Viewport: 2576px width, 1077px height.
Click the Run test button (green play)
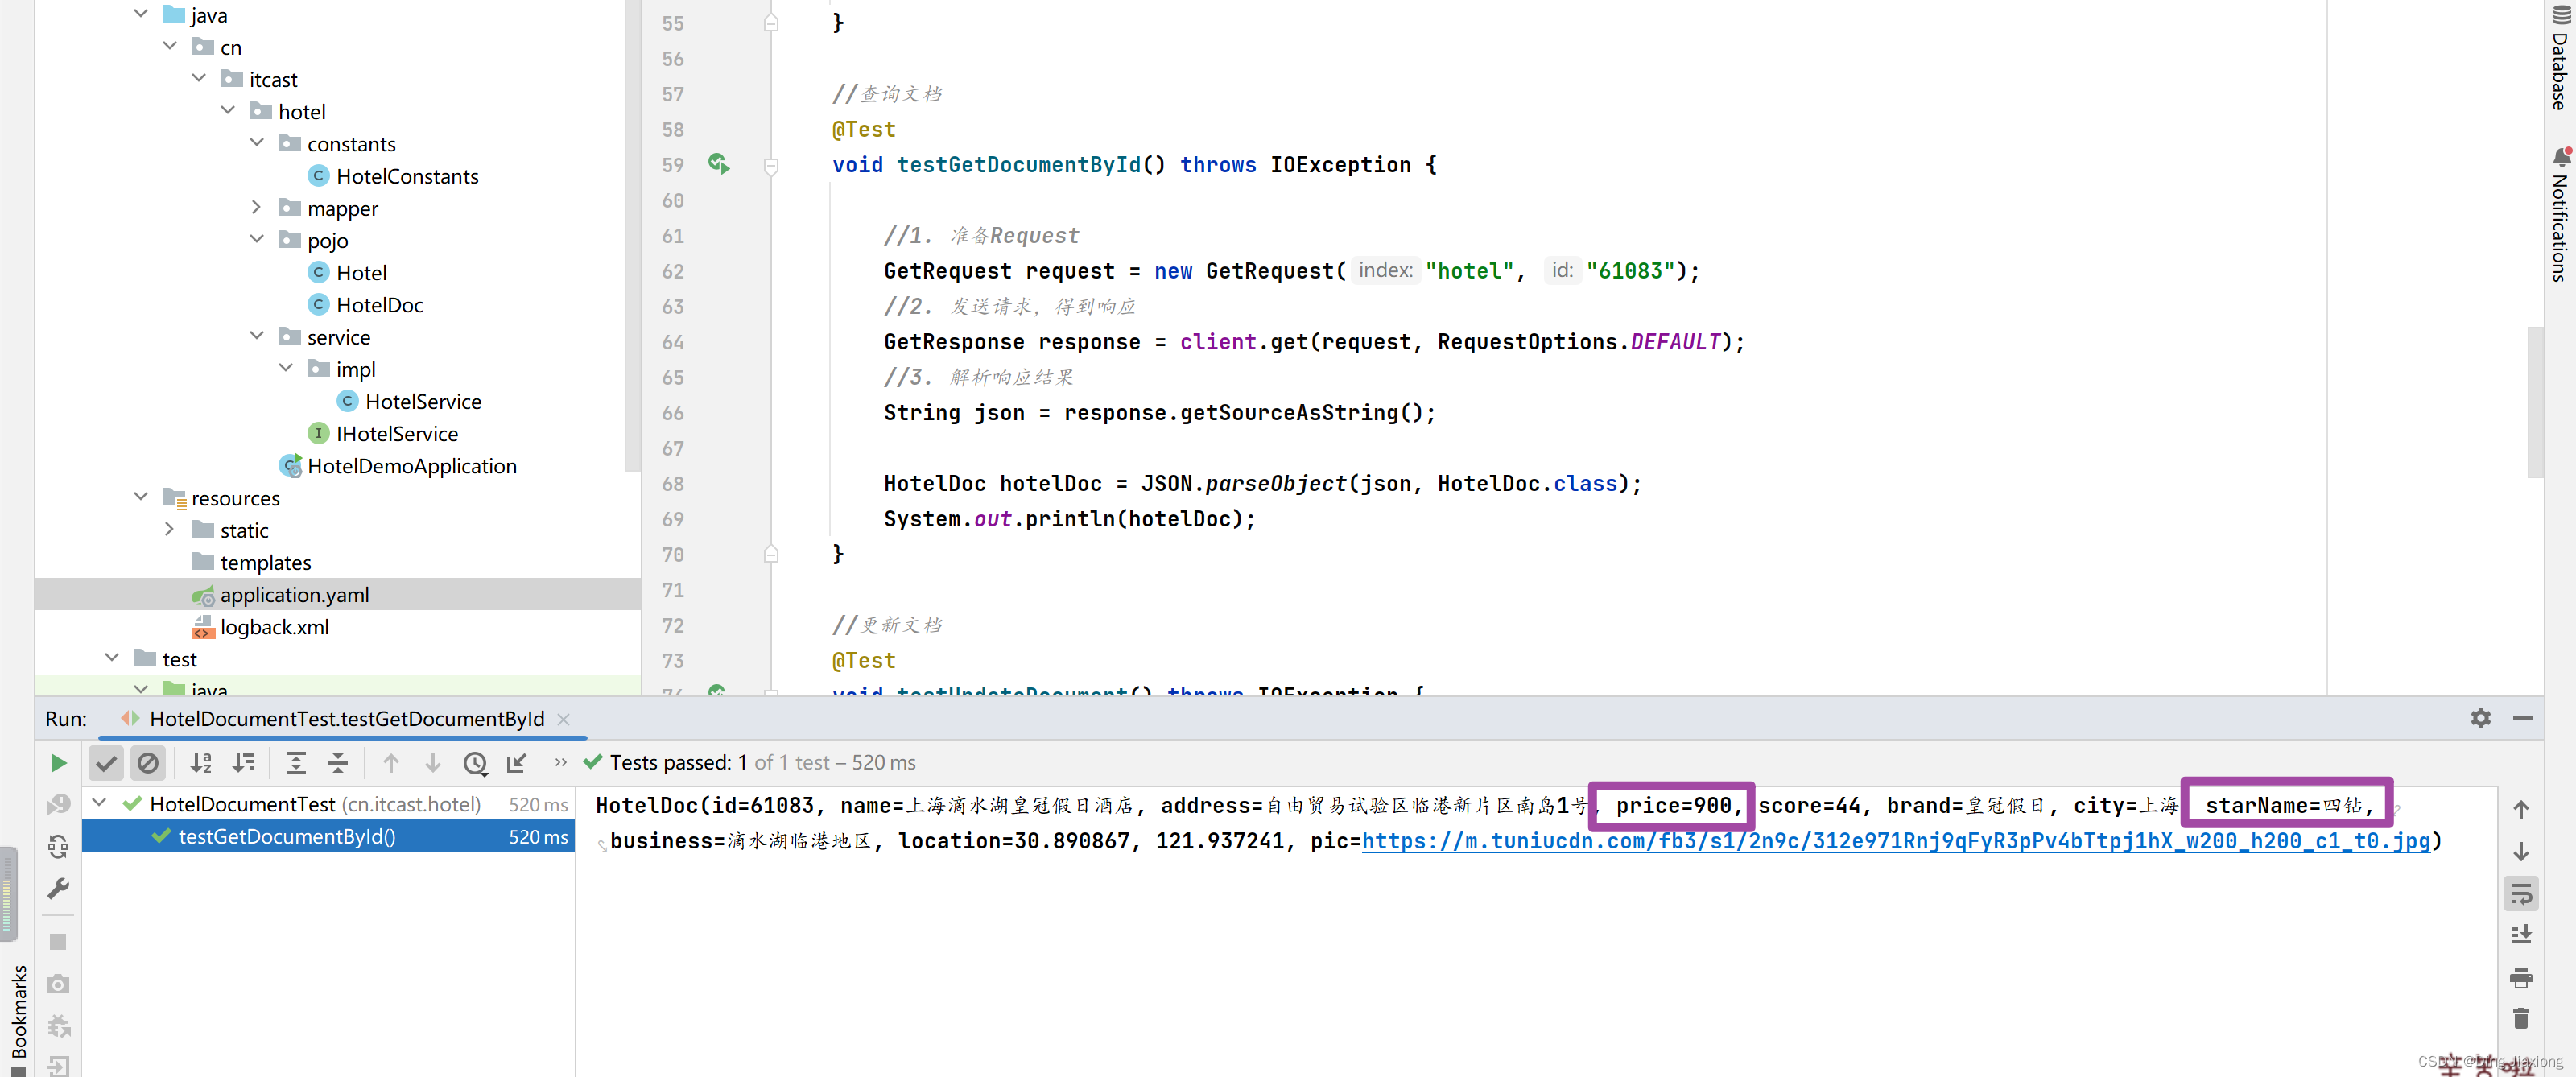tap(56, 761)
